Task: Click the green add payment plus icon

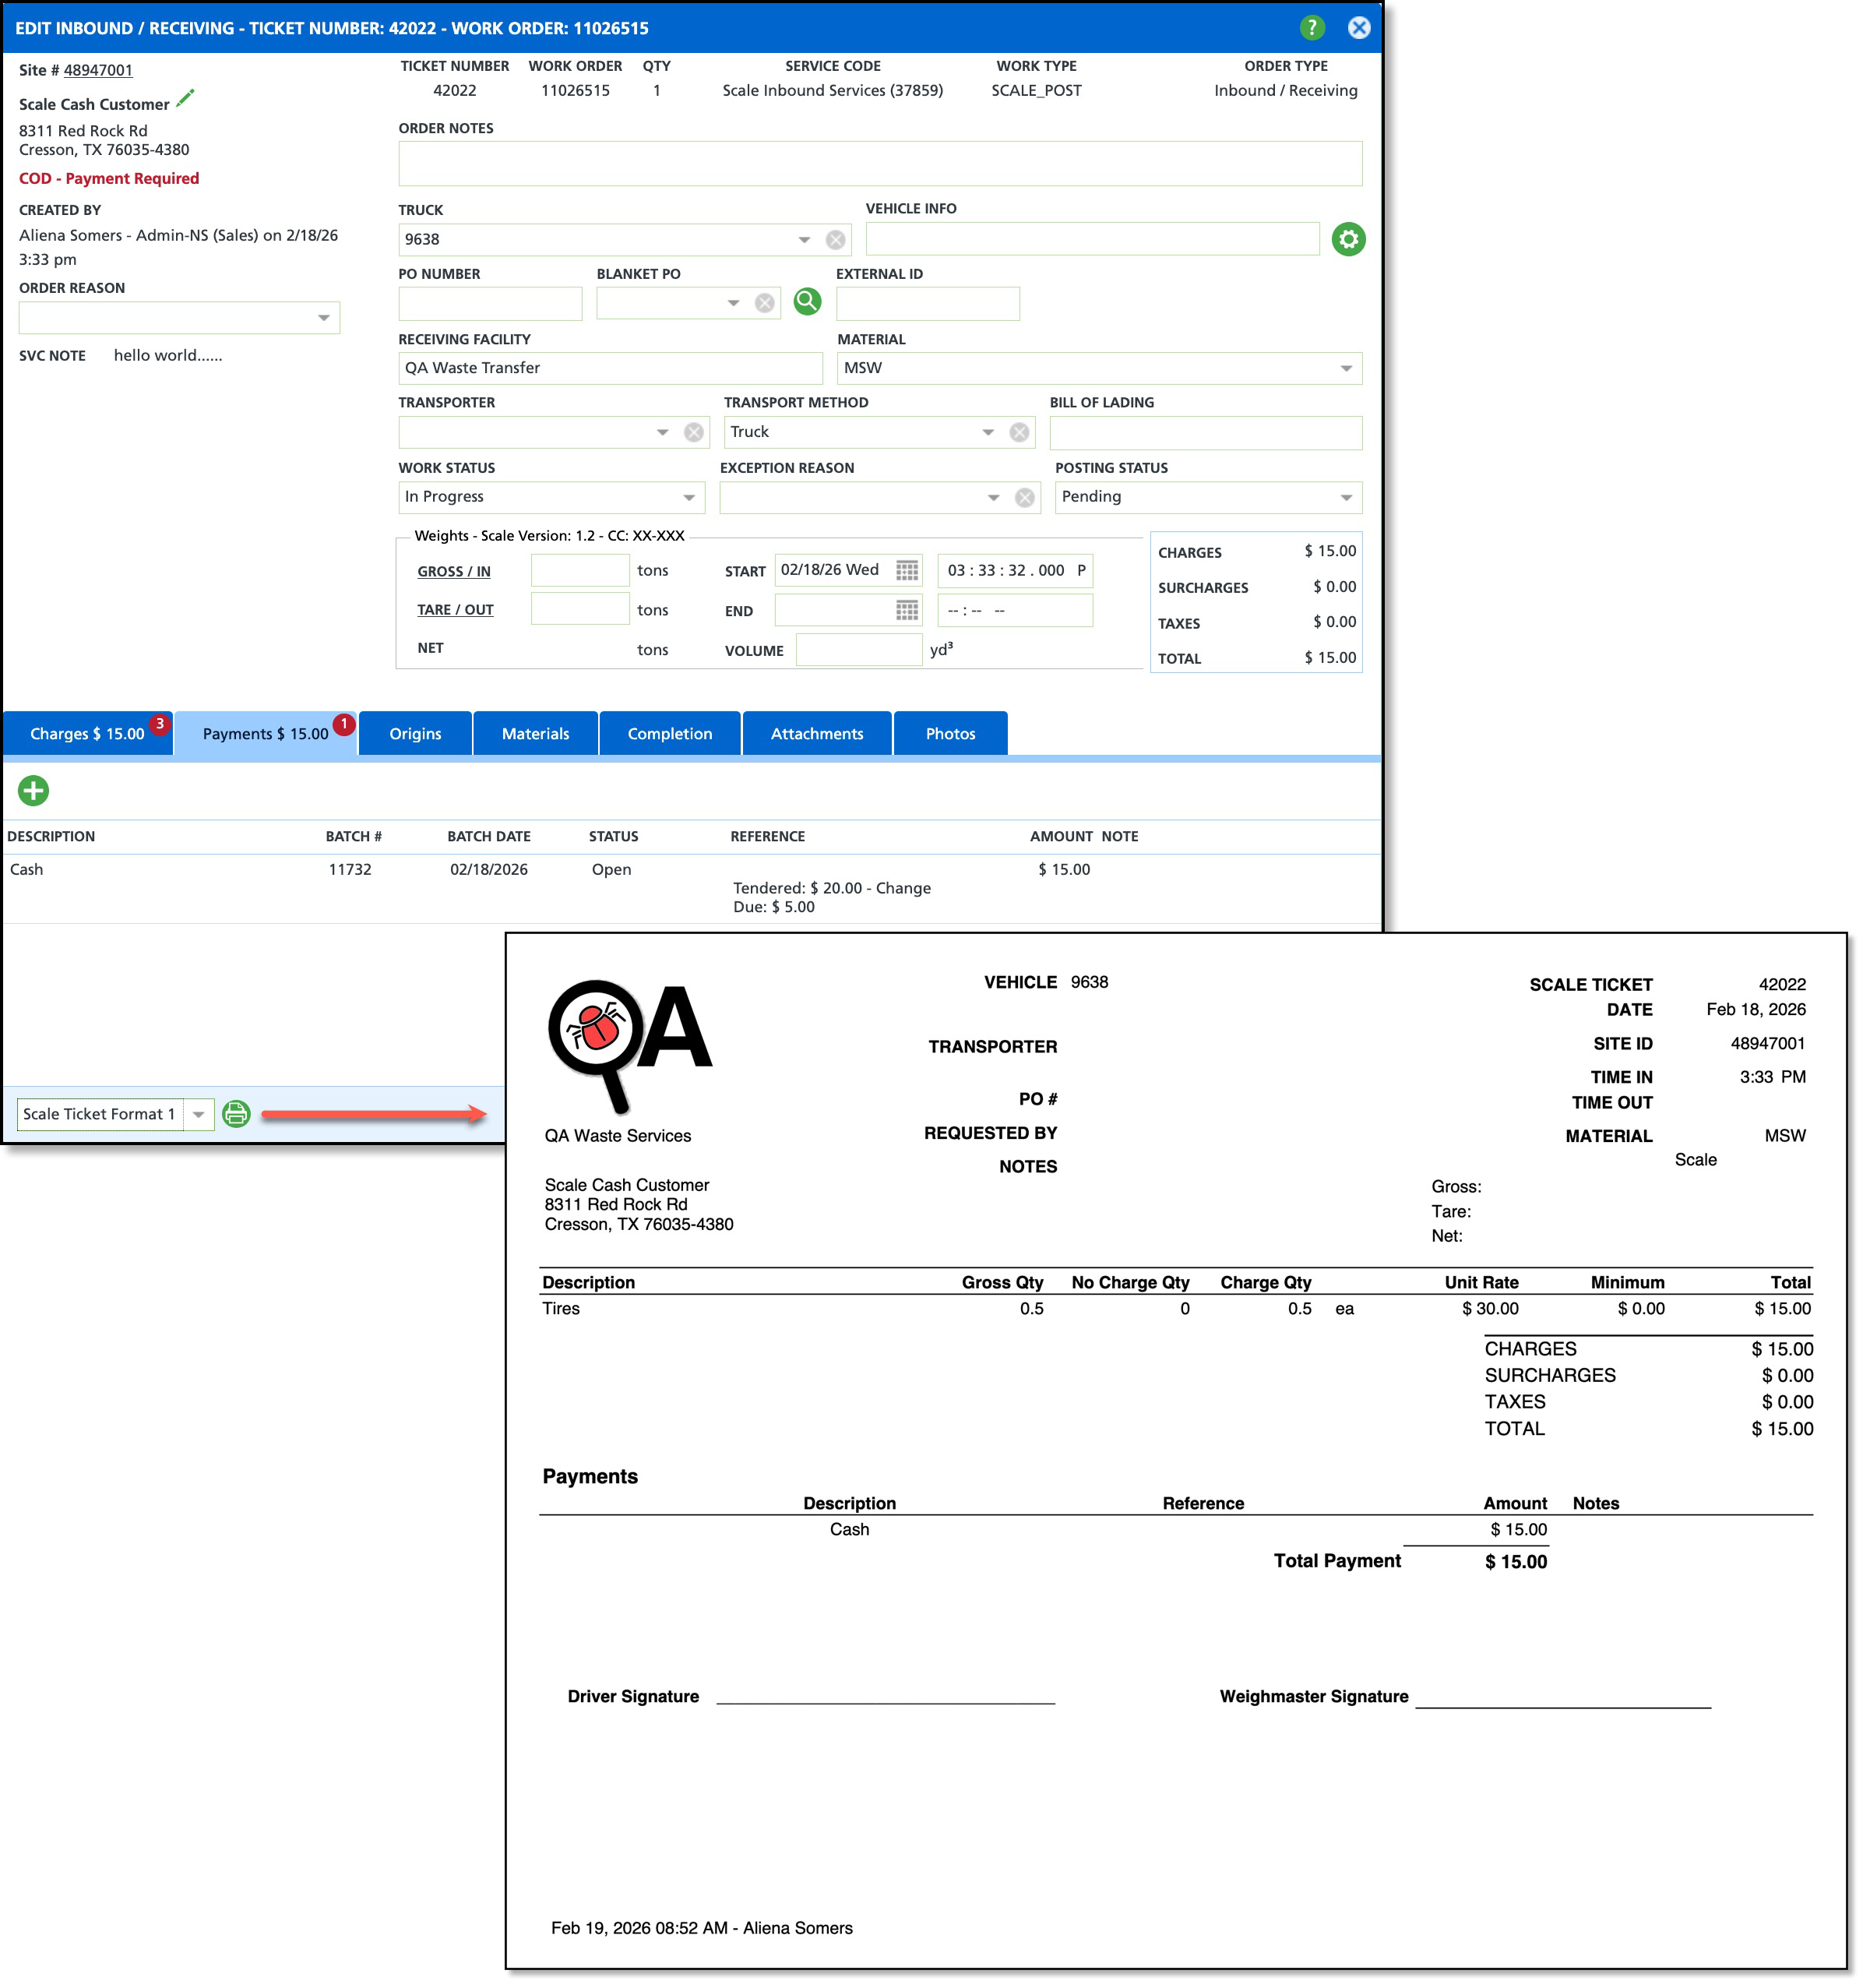Action: [33, 791]
